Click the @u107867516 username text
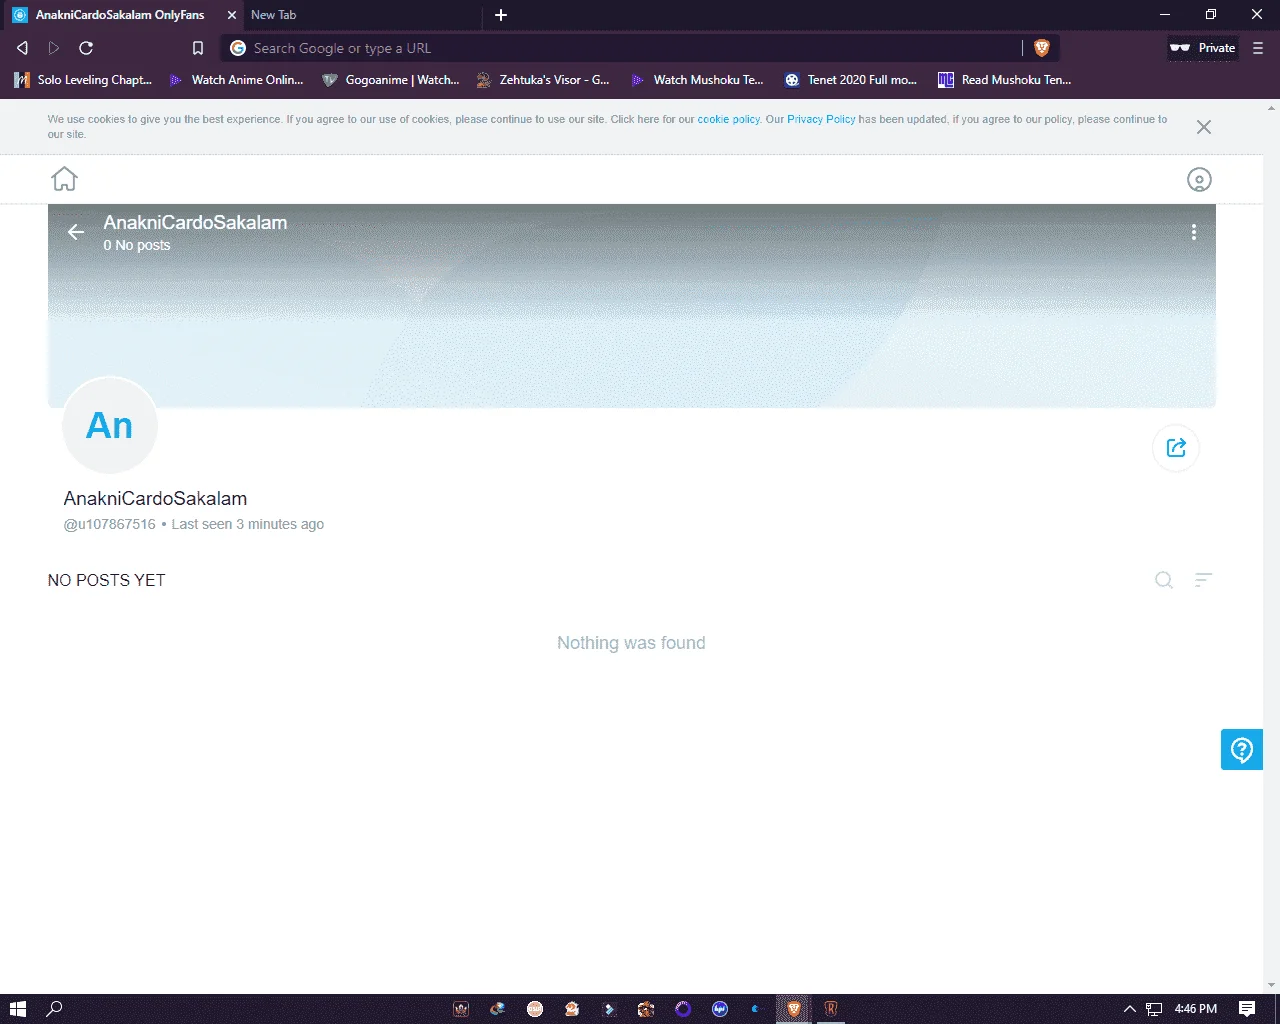This screenshot has width=1280, height=1024. tap(110, 524)
